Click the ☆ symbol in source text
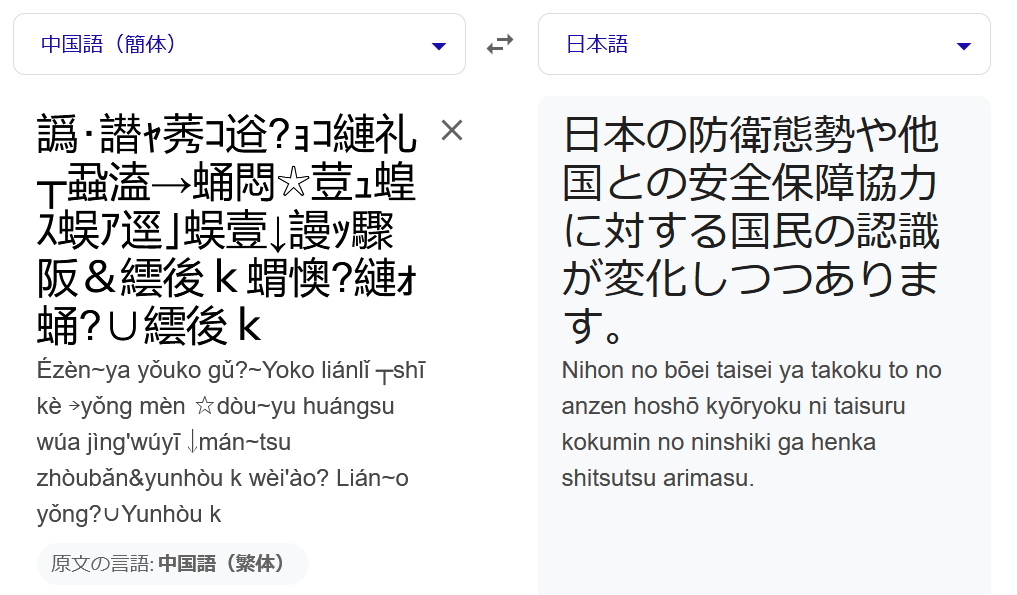The image size is (1017, 595). pyautogui.click(x=294, y=182)
